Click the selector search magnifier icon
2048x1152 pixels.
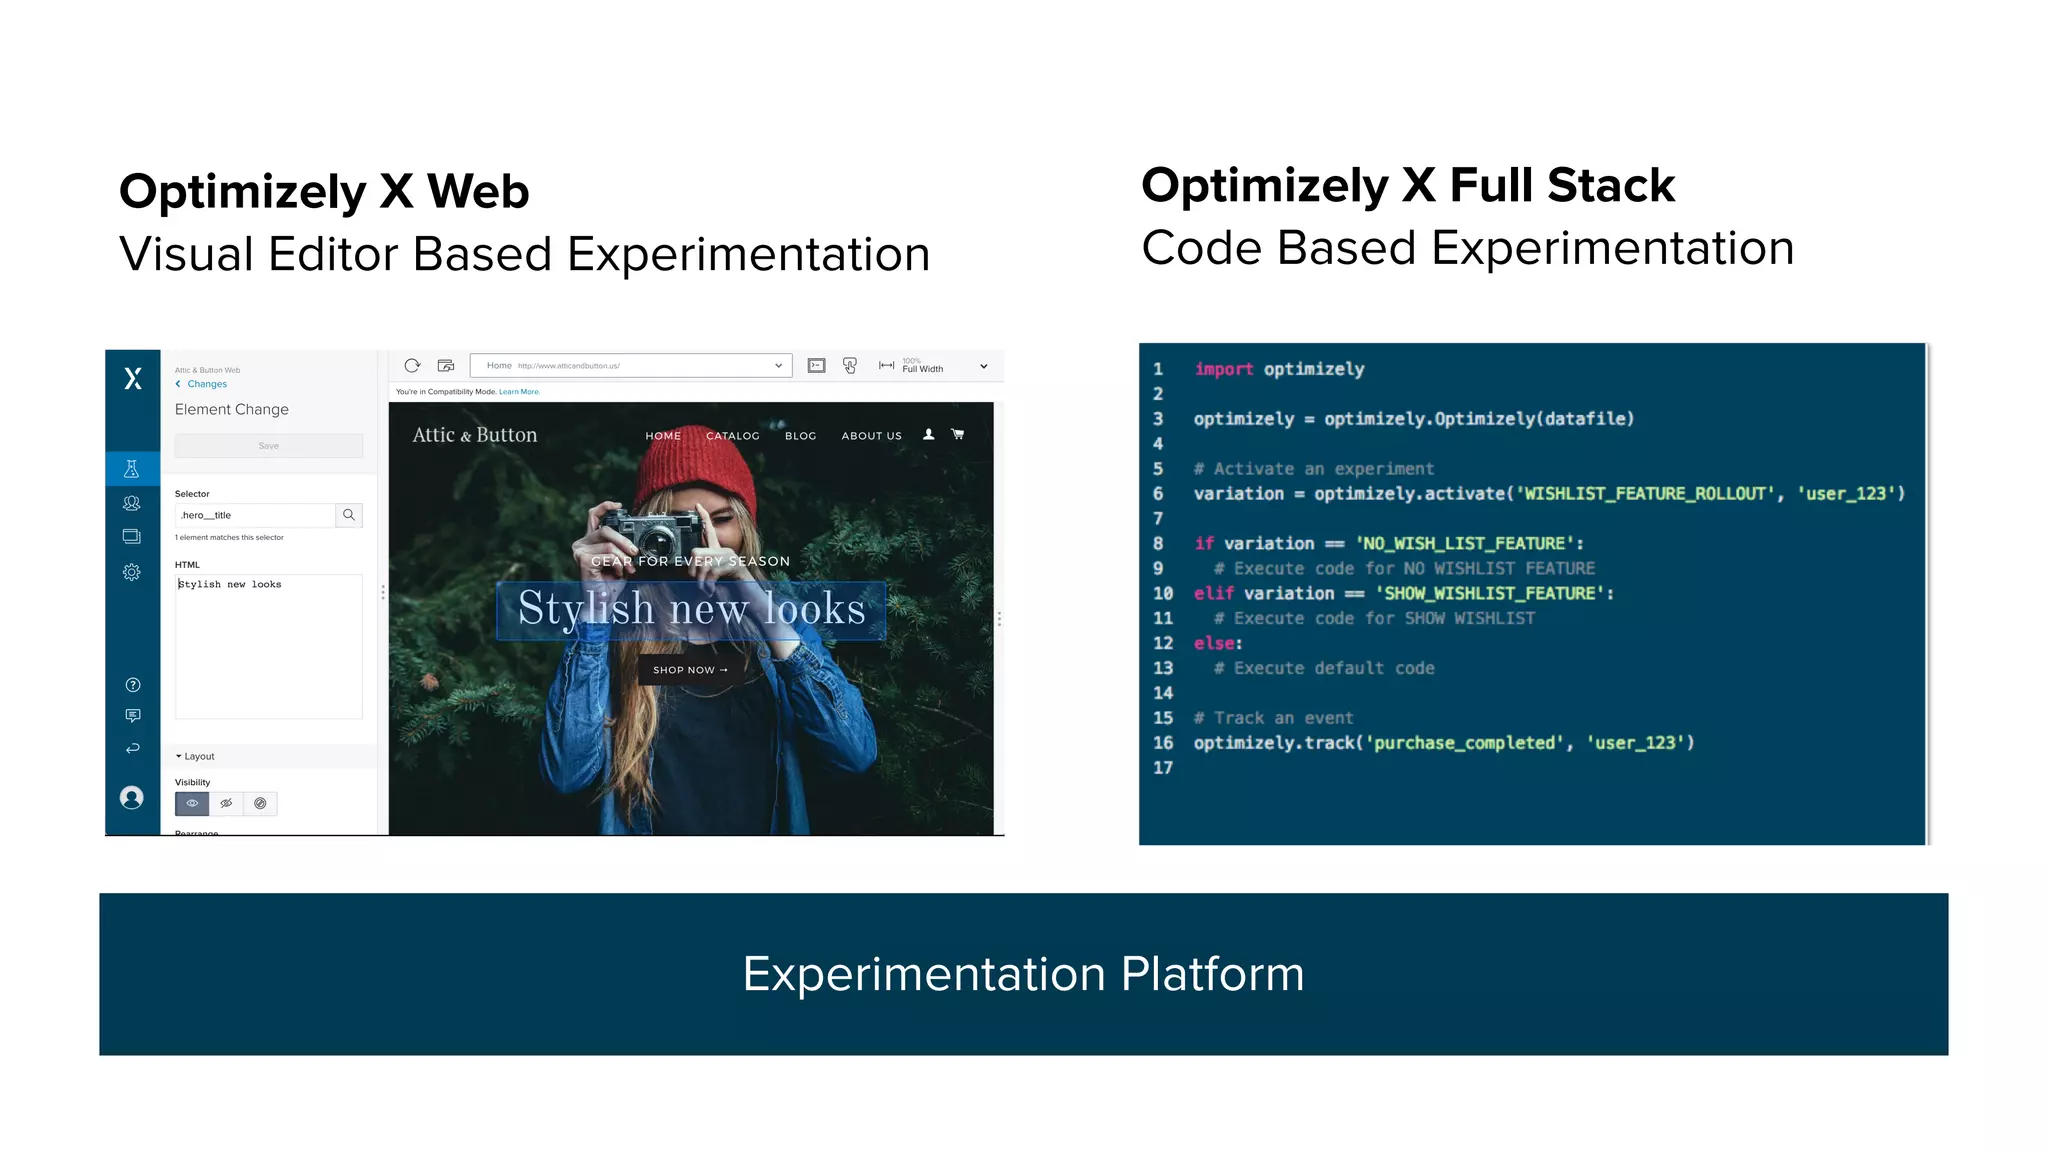pos(349,515)
